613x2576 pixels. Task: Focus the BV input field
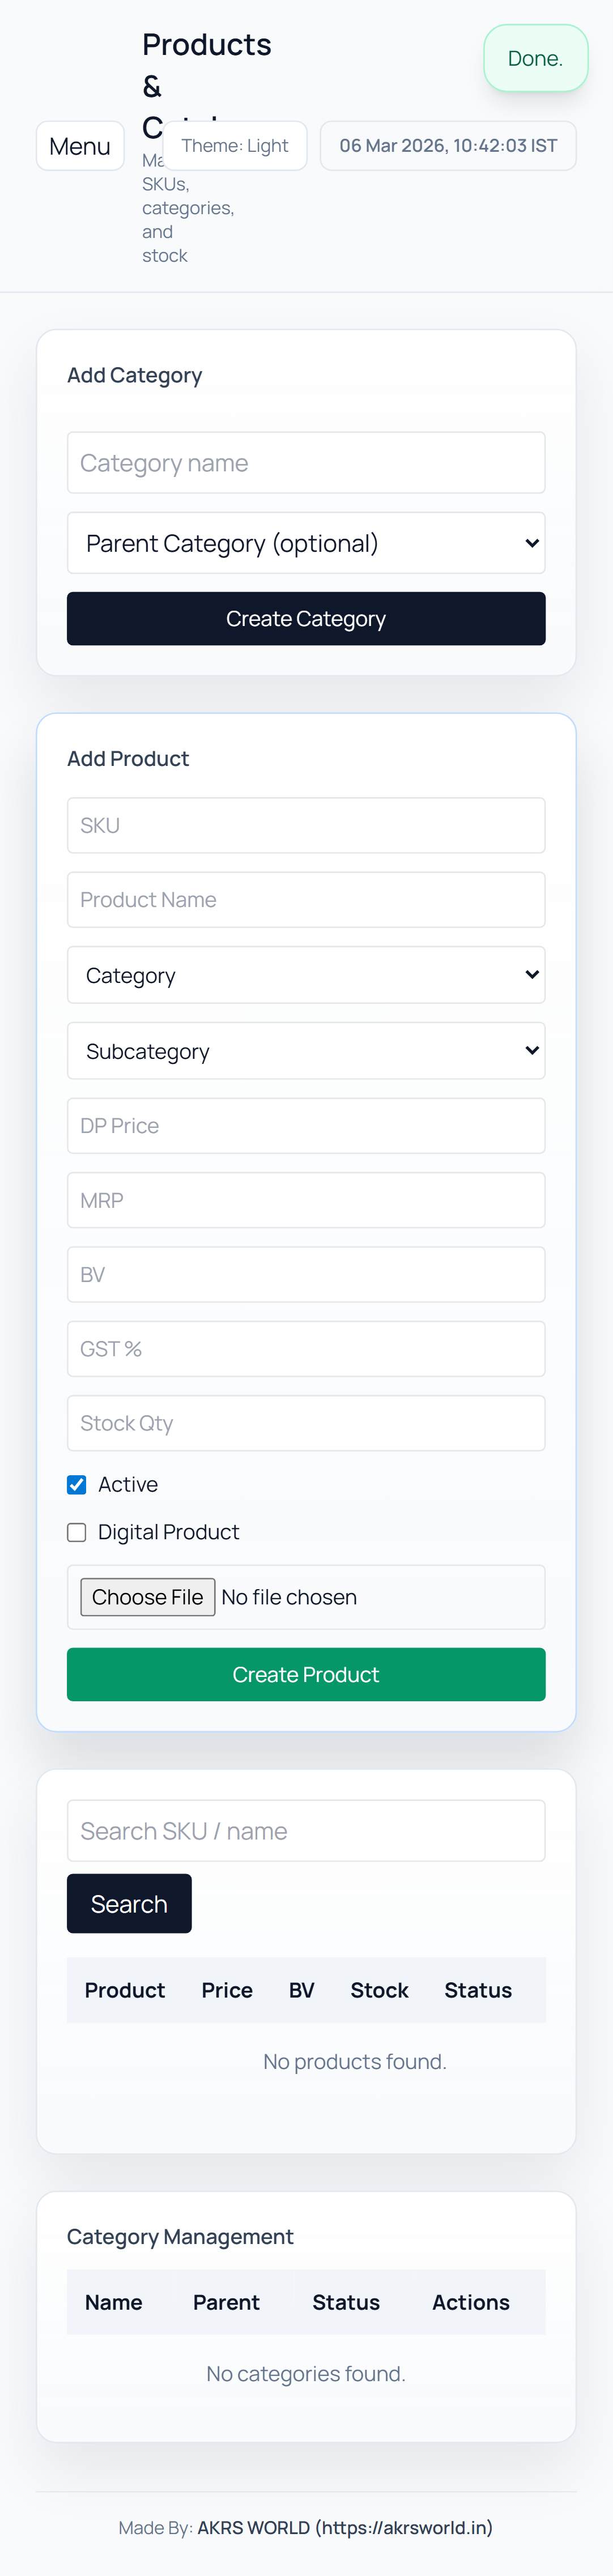(306, 1275)
